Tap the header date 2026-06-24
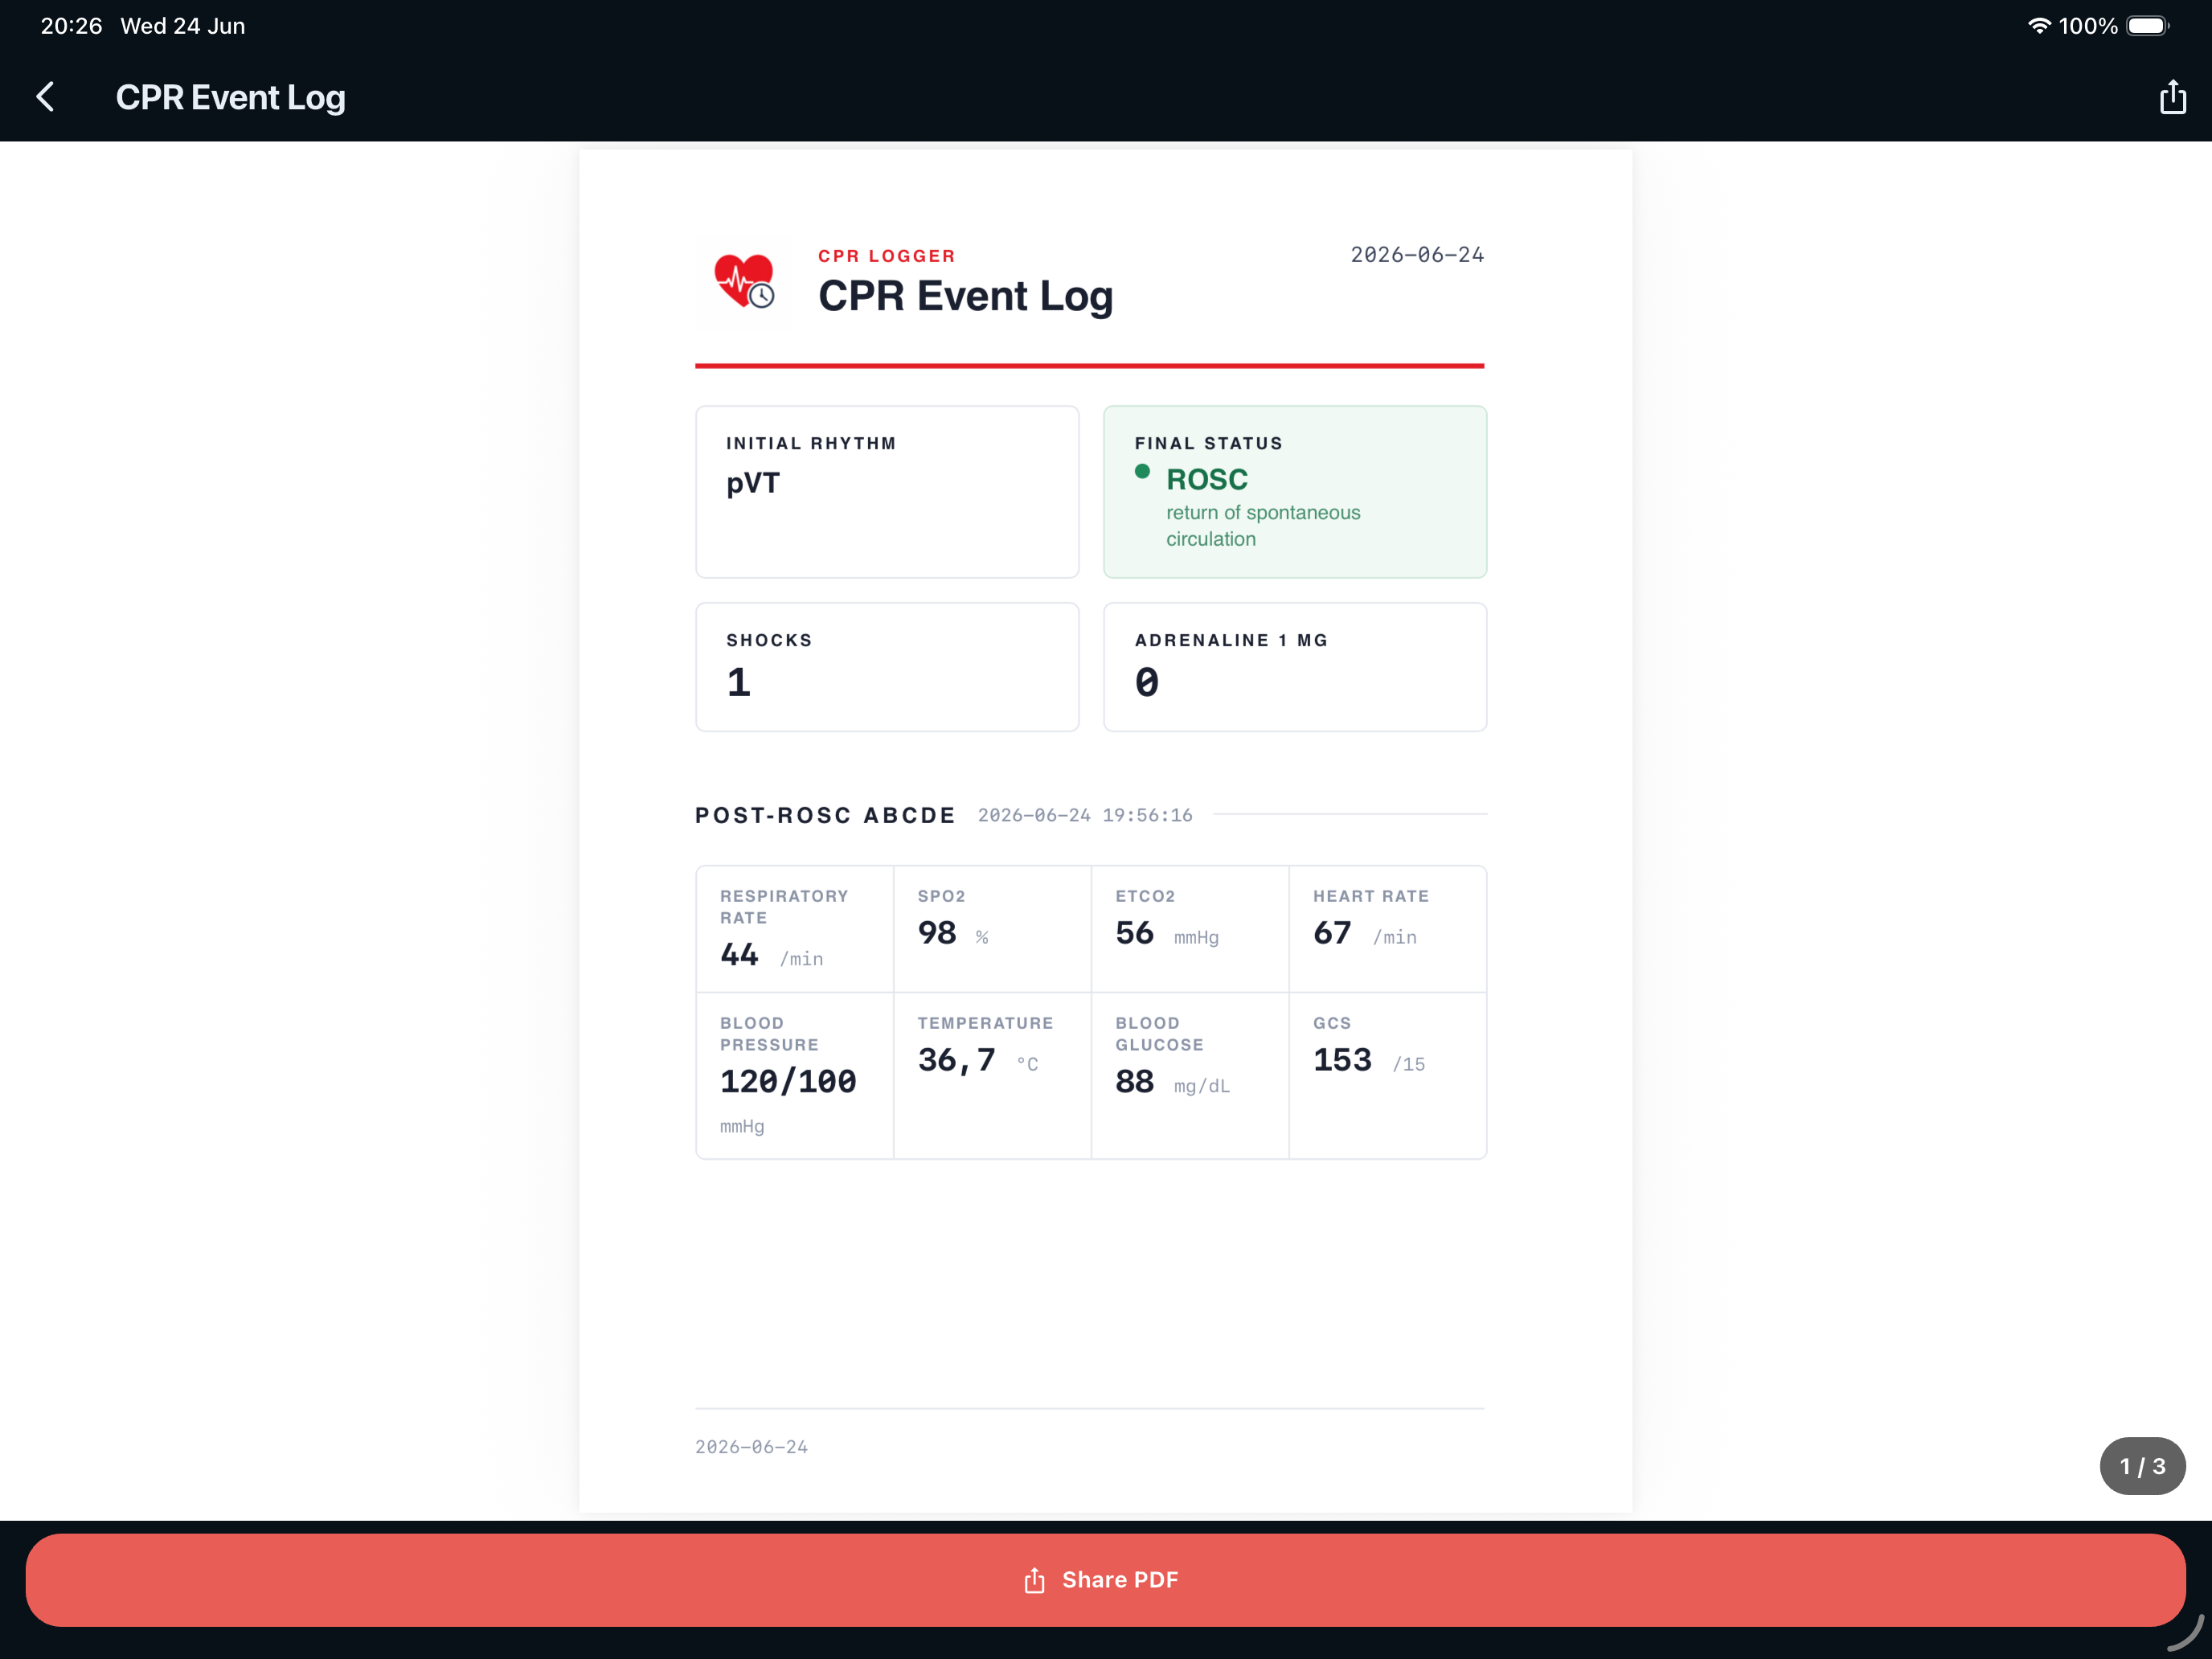 pos(1417,255)
